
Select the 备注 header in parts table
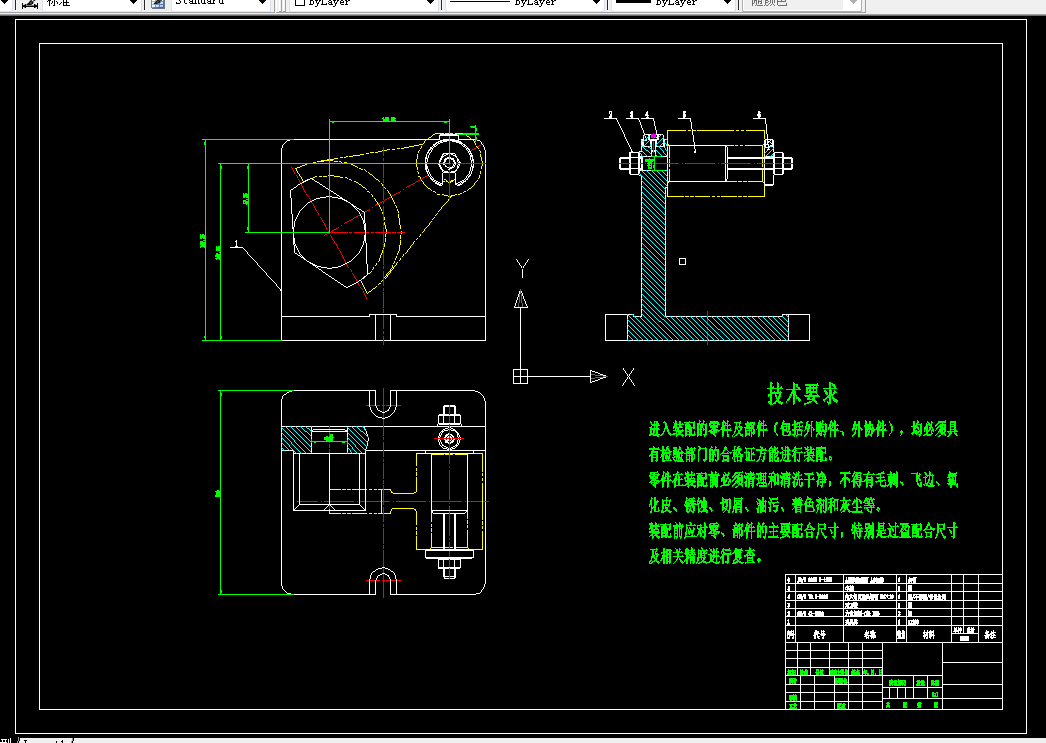click(990, 635)
